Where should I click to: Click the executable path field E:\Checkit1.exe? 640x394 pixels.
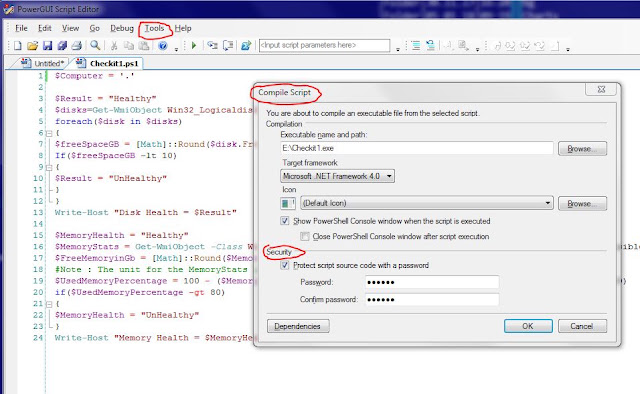416,148
